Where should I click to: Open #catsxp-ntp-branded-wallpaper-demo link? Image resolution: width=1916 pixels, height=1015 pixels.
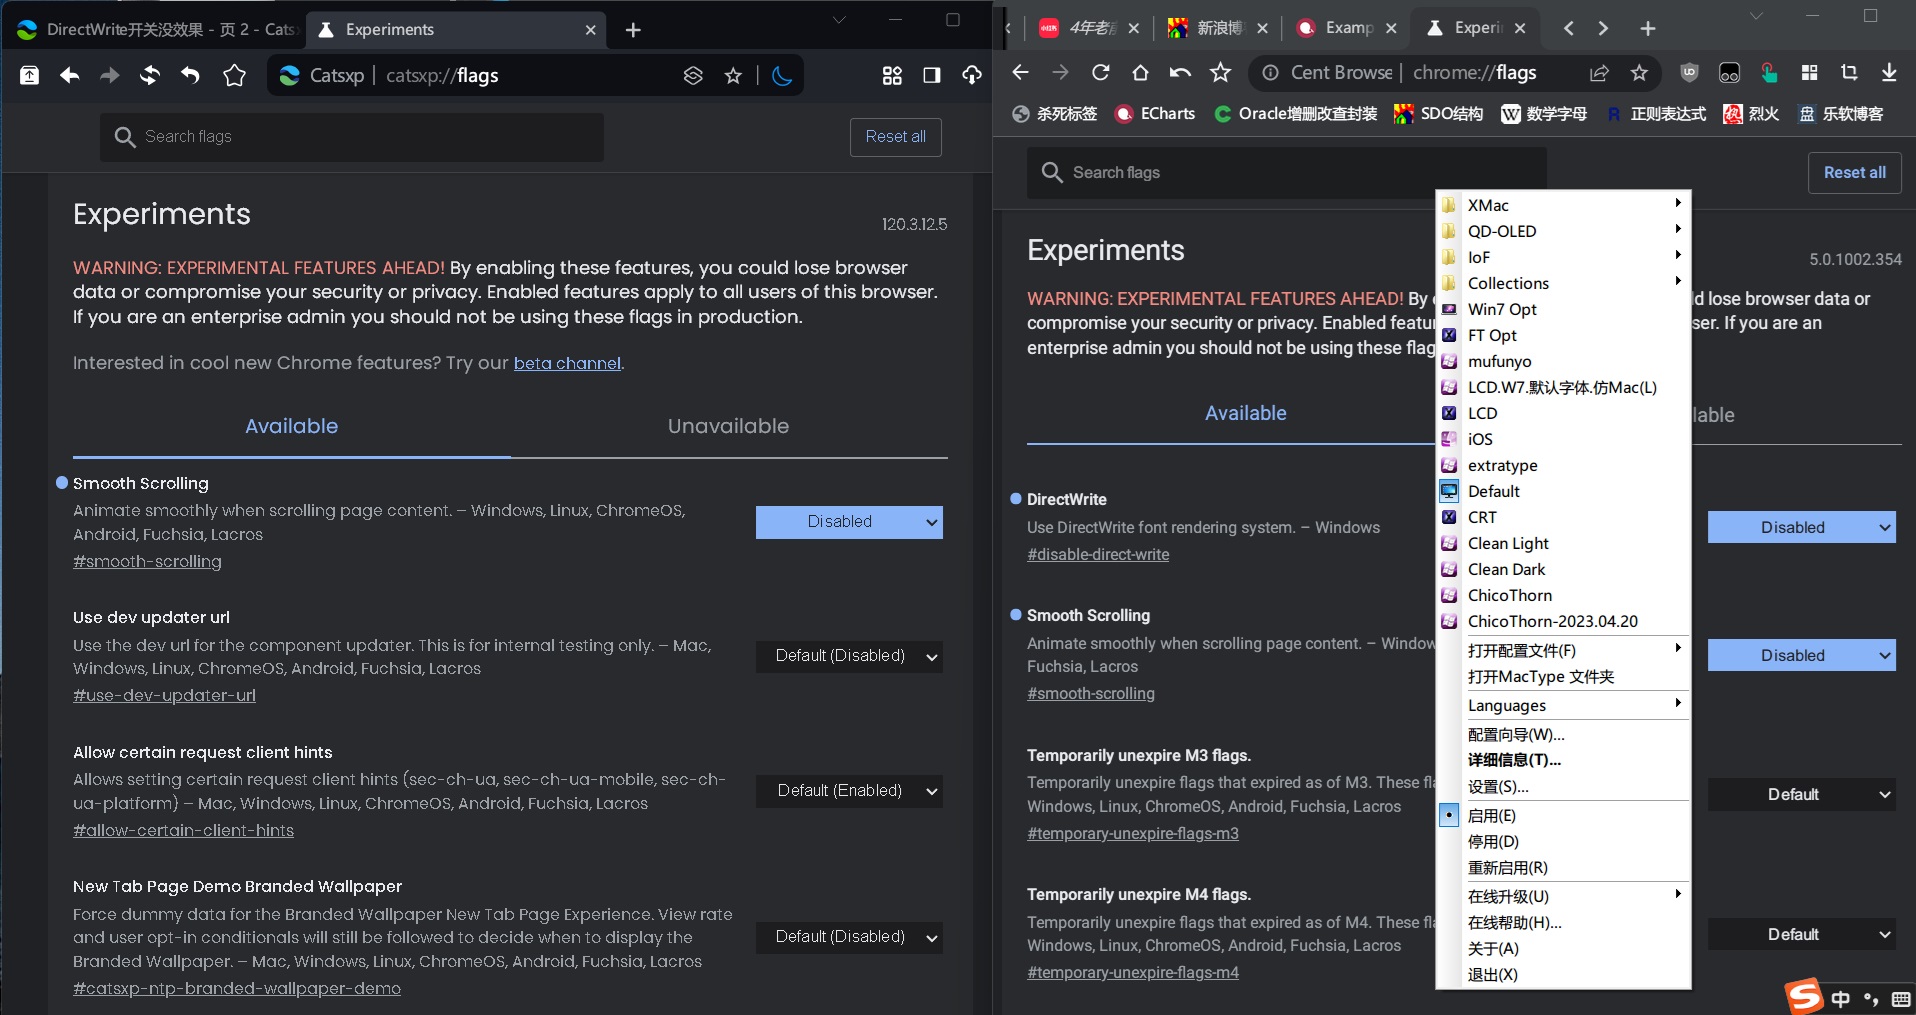coord(237,988)
